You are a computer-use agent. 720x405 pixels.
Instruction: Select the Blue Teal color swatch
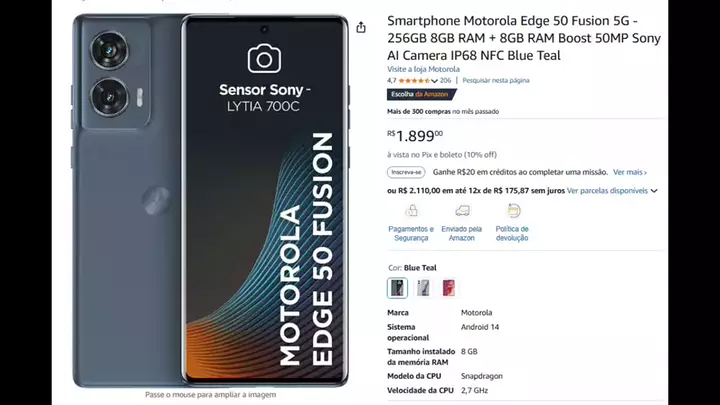click(x=398, y=288)
